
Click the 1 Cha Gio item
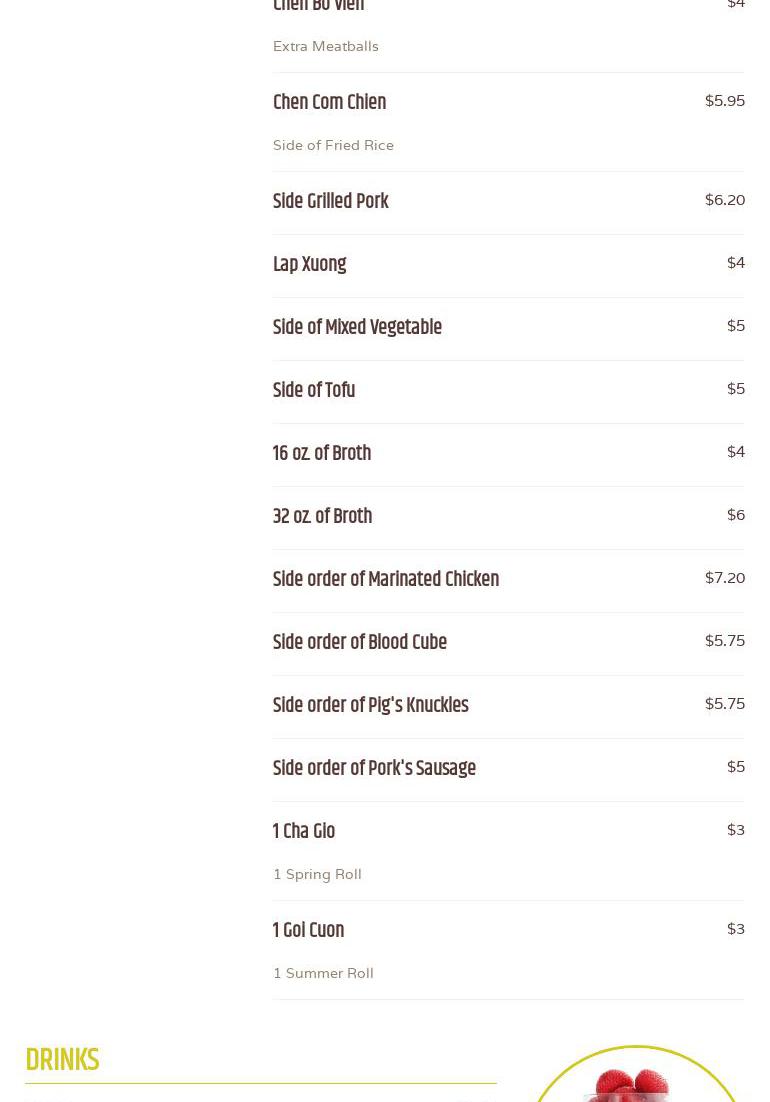click(304, 832)
